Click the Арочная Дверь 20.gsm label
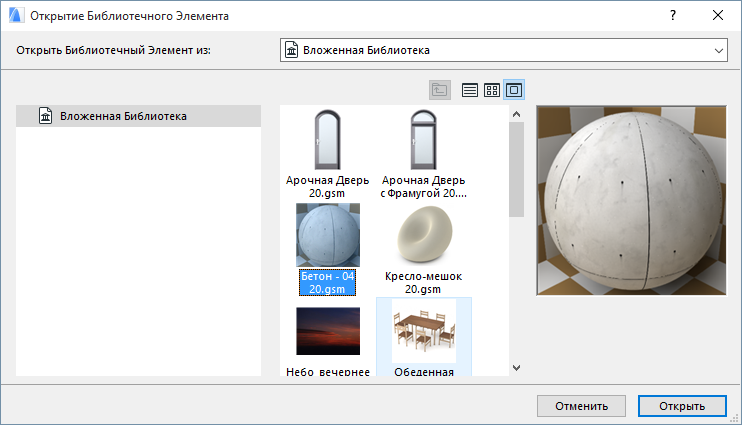 [x=327, y=186]
